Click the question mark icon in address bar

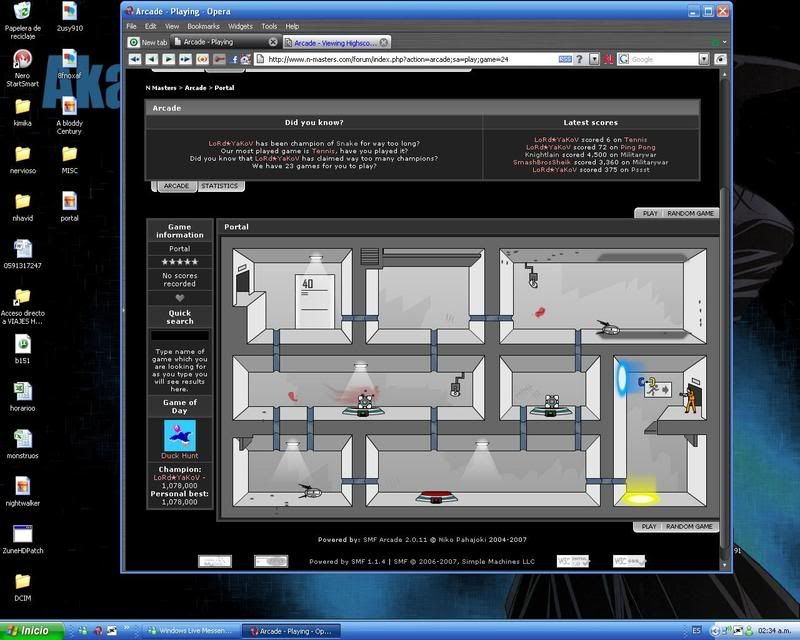point(579,59)
